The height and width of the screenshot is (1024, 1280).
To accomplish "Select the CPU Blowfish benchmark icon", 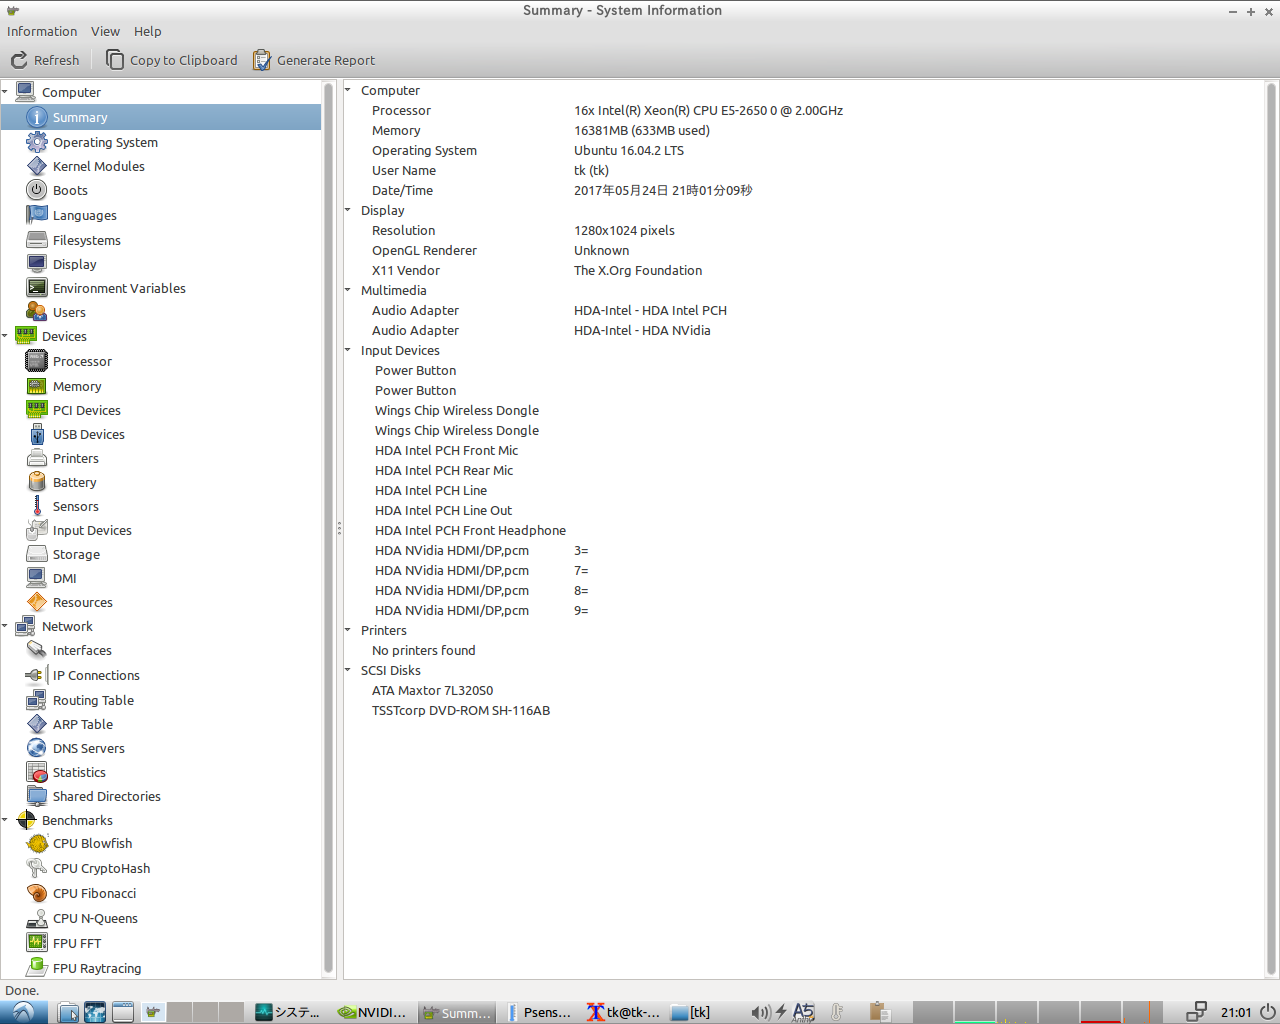I will [37, 844].
